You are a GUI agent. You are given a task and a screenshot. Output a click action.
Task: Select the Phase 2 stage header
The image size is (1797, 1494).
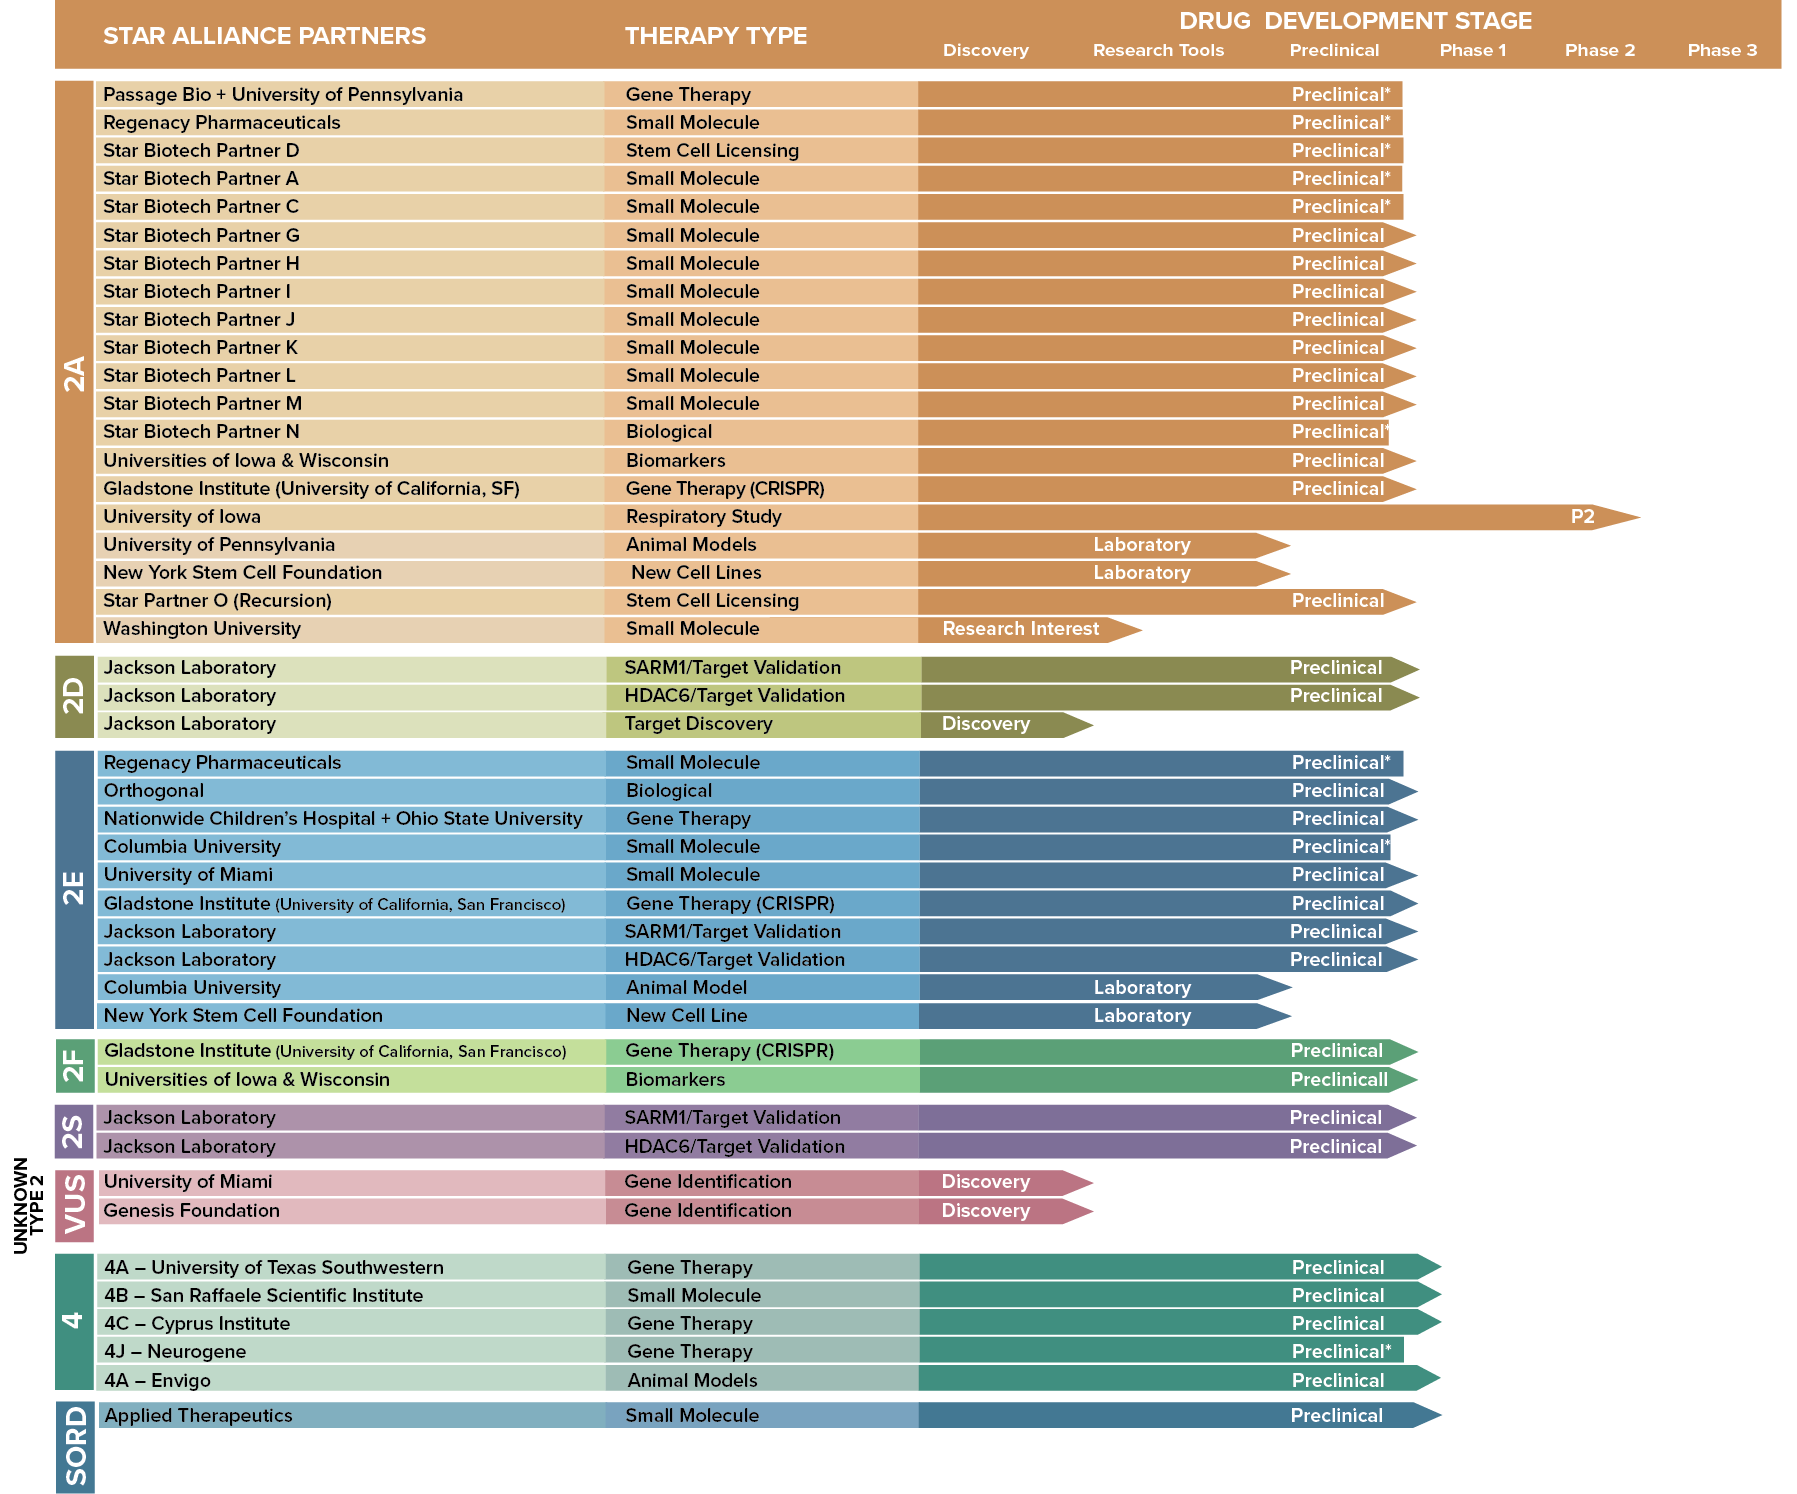click(1599, 51)
